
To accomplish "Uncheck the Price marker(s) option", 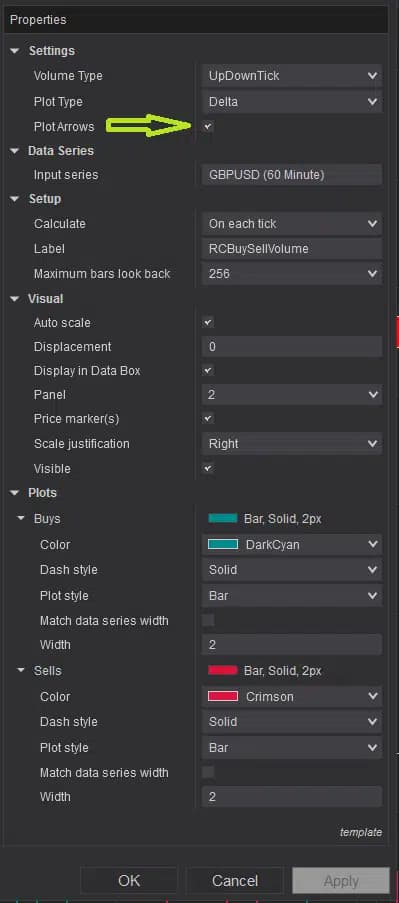I will click(x=208, y=419).
